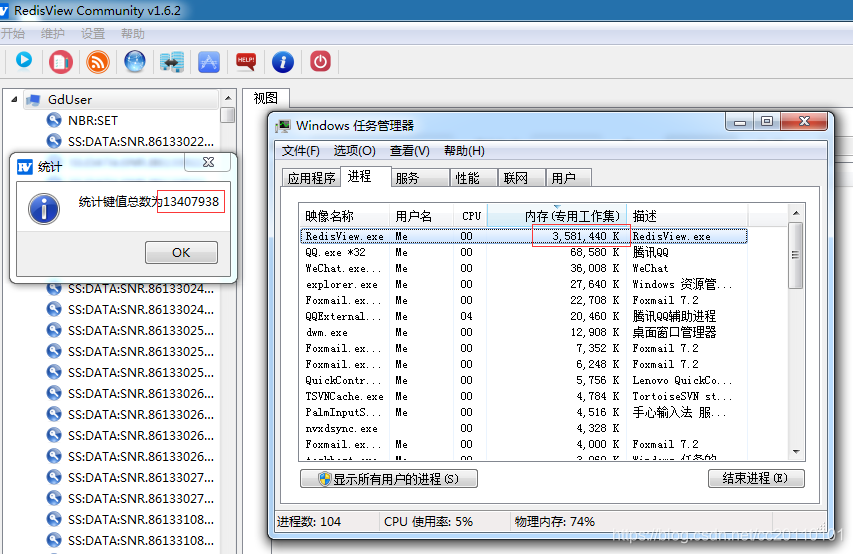This screenshot has height=554, width=853.
Task: Select the nvxdsync.exe process row
Action: click(523, 428)
